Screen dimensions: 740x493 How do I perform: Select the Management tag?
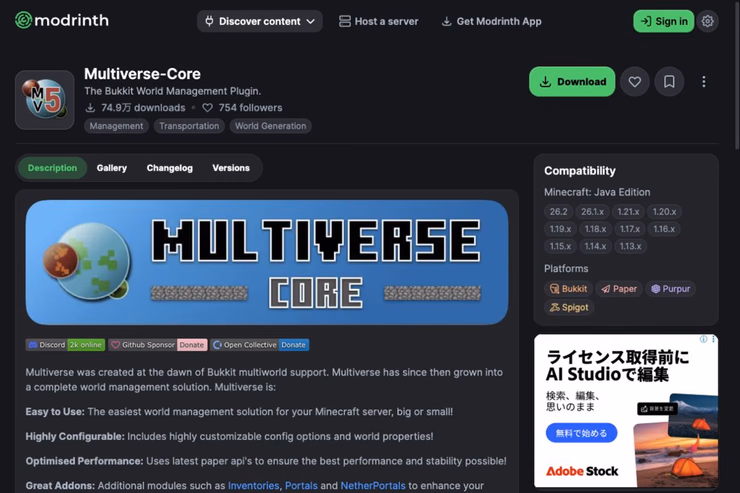(116, 126)
